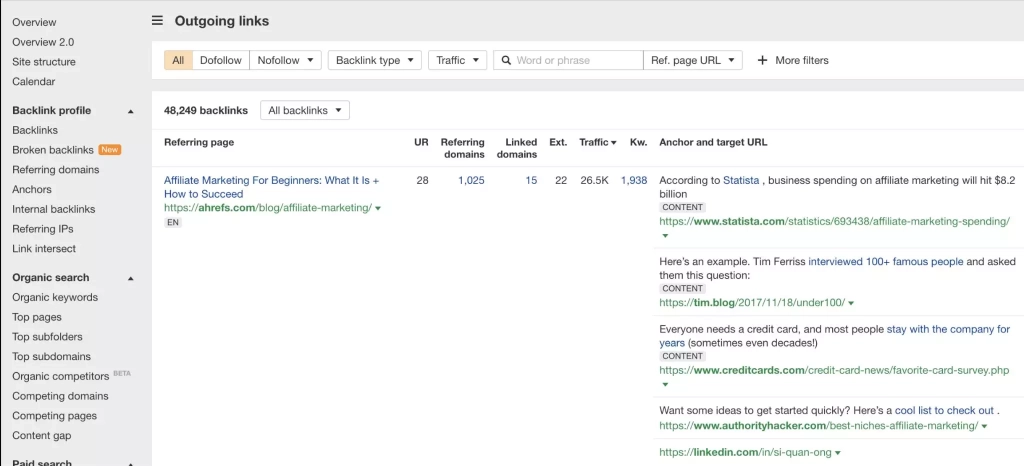Open the statista.com affiliate-marketing-spending URL

coord(835,222)
